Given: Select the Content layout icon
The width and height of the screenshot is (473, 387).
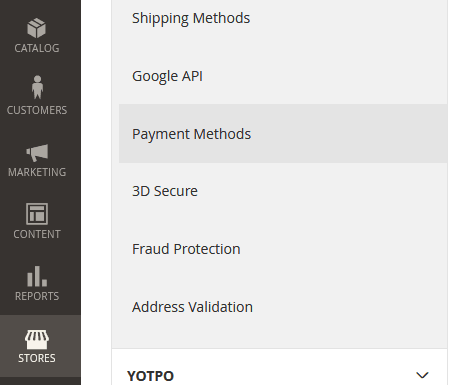Looking at the screenshot, I should click(x=37, y=214).
